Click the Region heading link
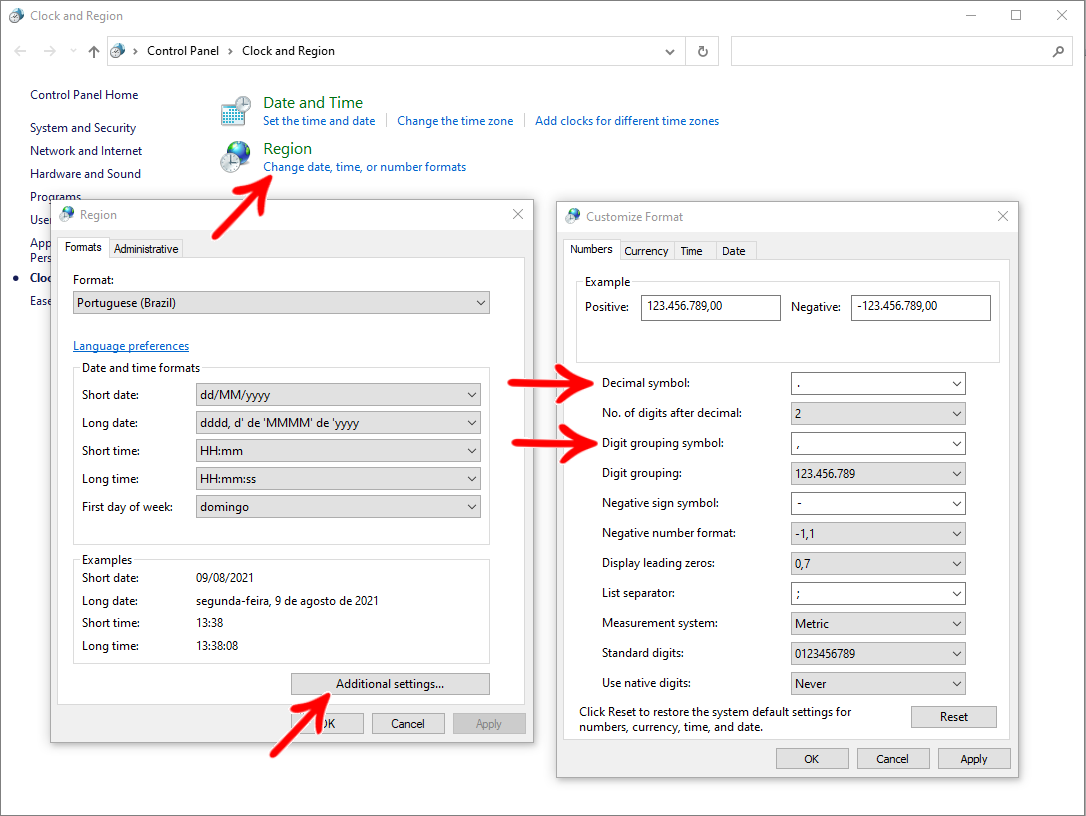Image resolution: width=1086 pixels, height=816 pixels. (x=287, y=149)
